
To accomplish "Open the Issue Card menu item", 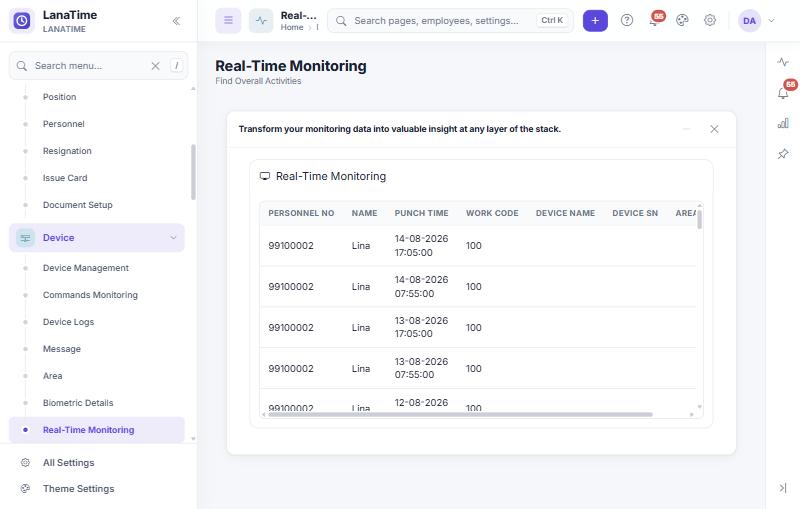I will pos(65,178).
